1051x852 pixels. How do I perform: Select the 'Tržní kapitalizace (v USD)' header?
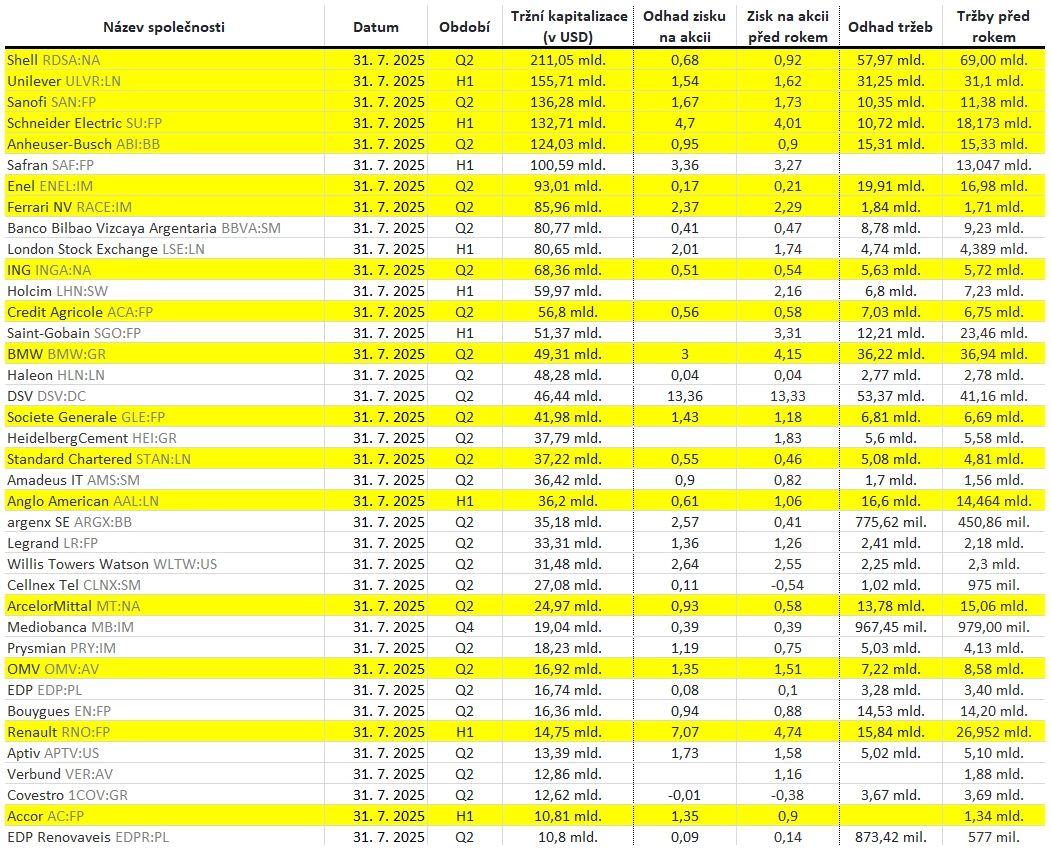tap(569, 27)
